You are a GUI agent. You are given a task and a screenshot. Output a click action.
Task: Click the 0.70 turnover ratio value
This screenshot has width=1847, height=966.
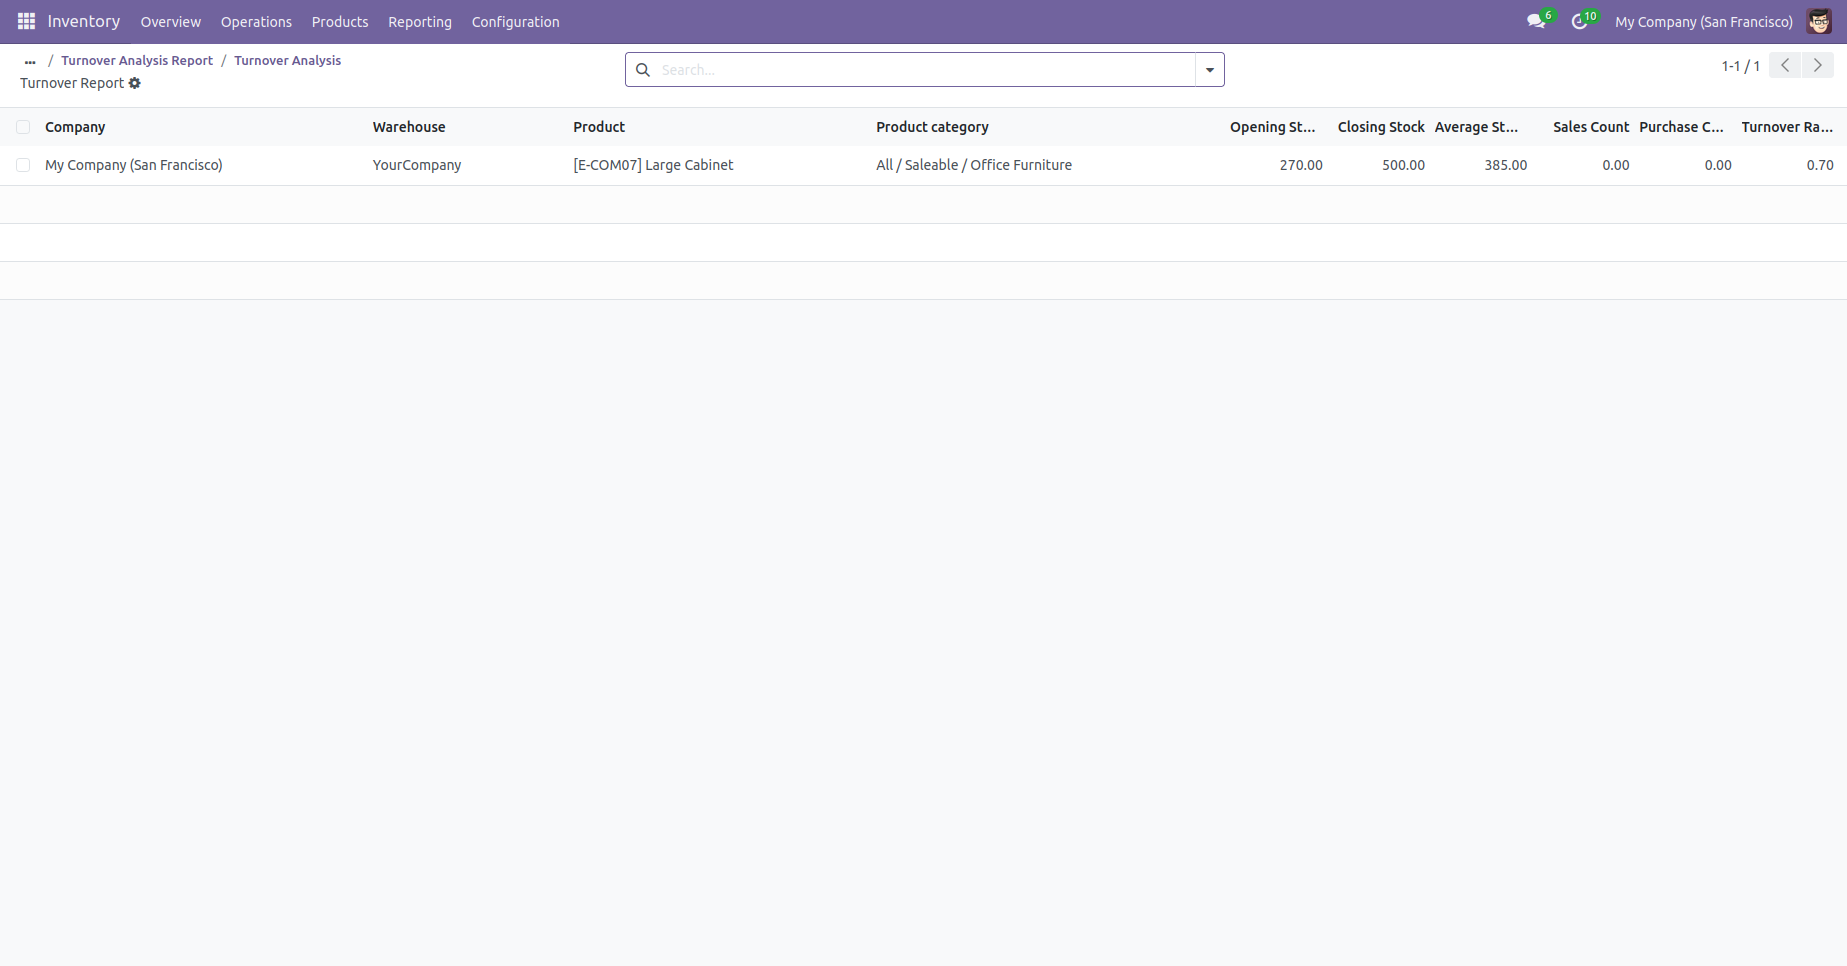pos(1820,165)
